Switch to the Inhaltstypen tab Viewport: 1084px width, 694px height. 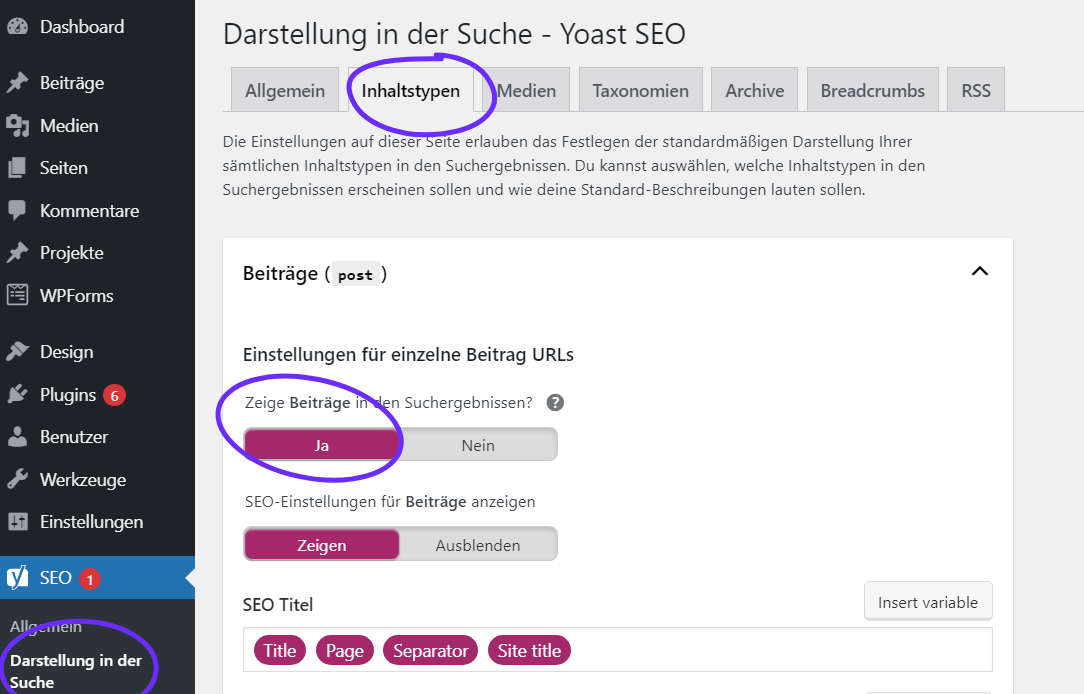pyautogui.click(x=411, y=90)
